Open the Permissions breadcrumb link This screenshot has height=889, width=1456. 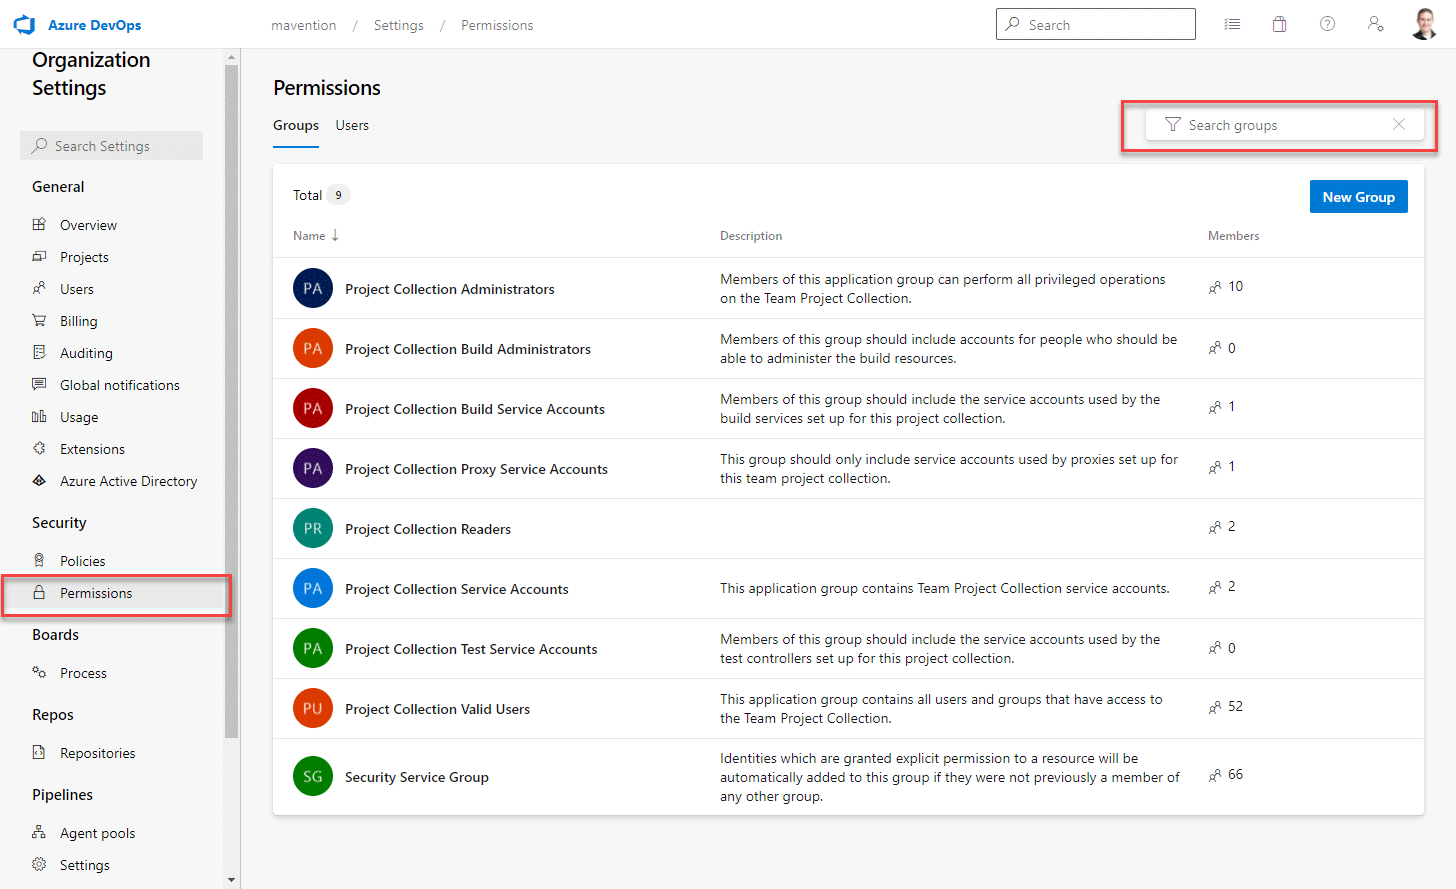click(x=497, y=25)
